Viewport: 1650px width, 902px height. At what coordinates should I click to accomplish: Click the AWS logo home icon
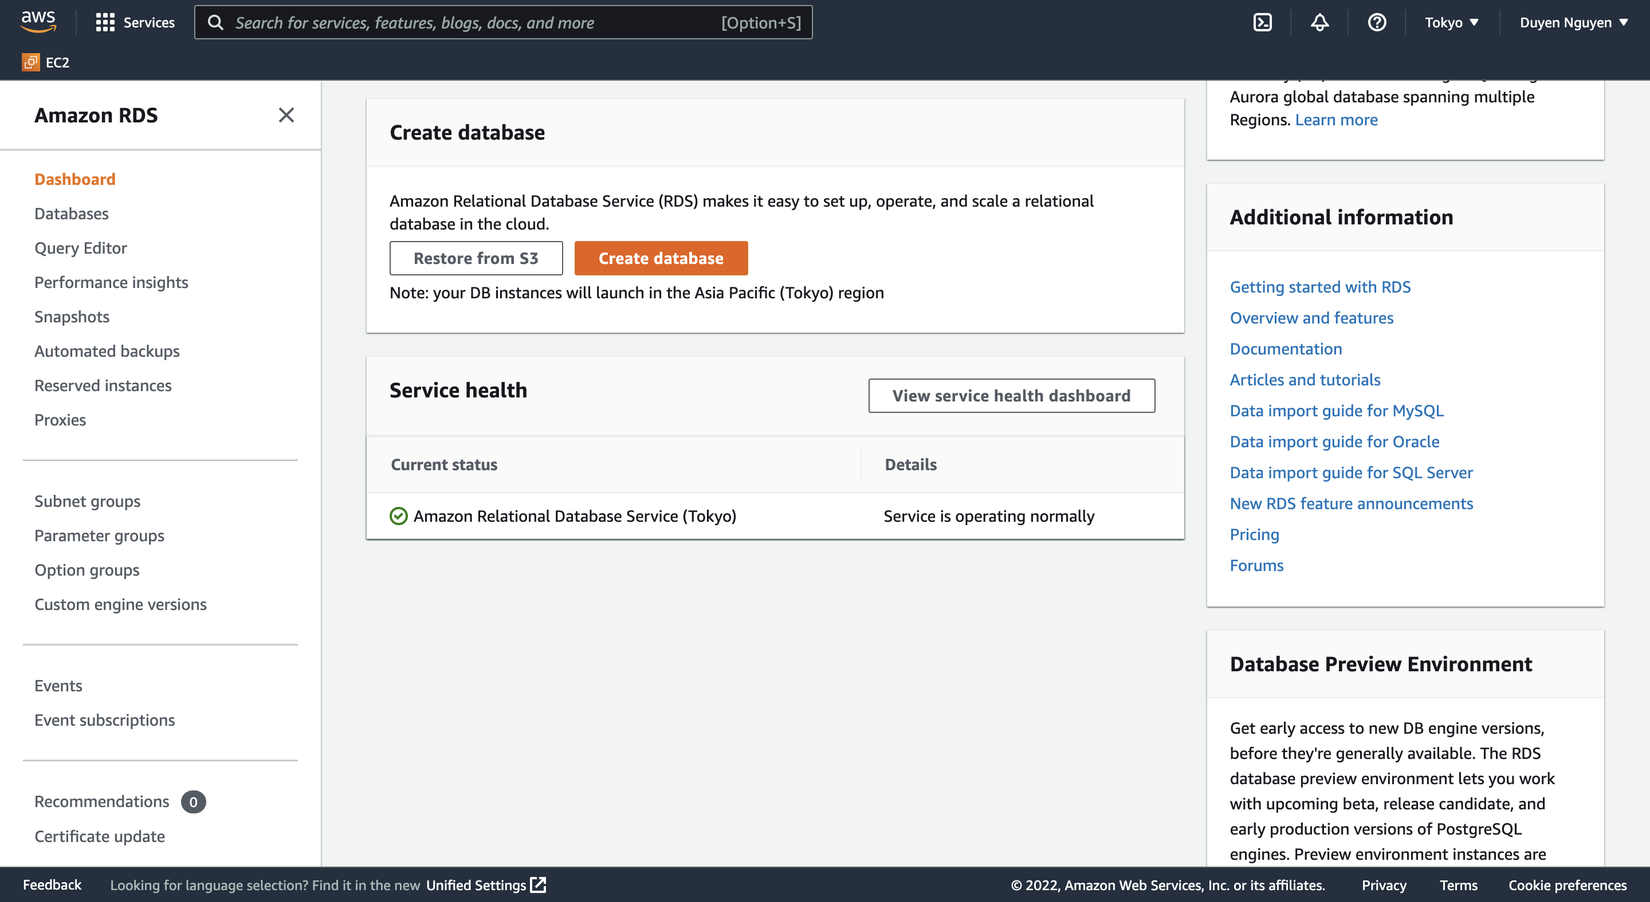(38, 21)
